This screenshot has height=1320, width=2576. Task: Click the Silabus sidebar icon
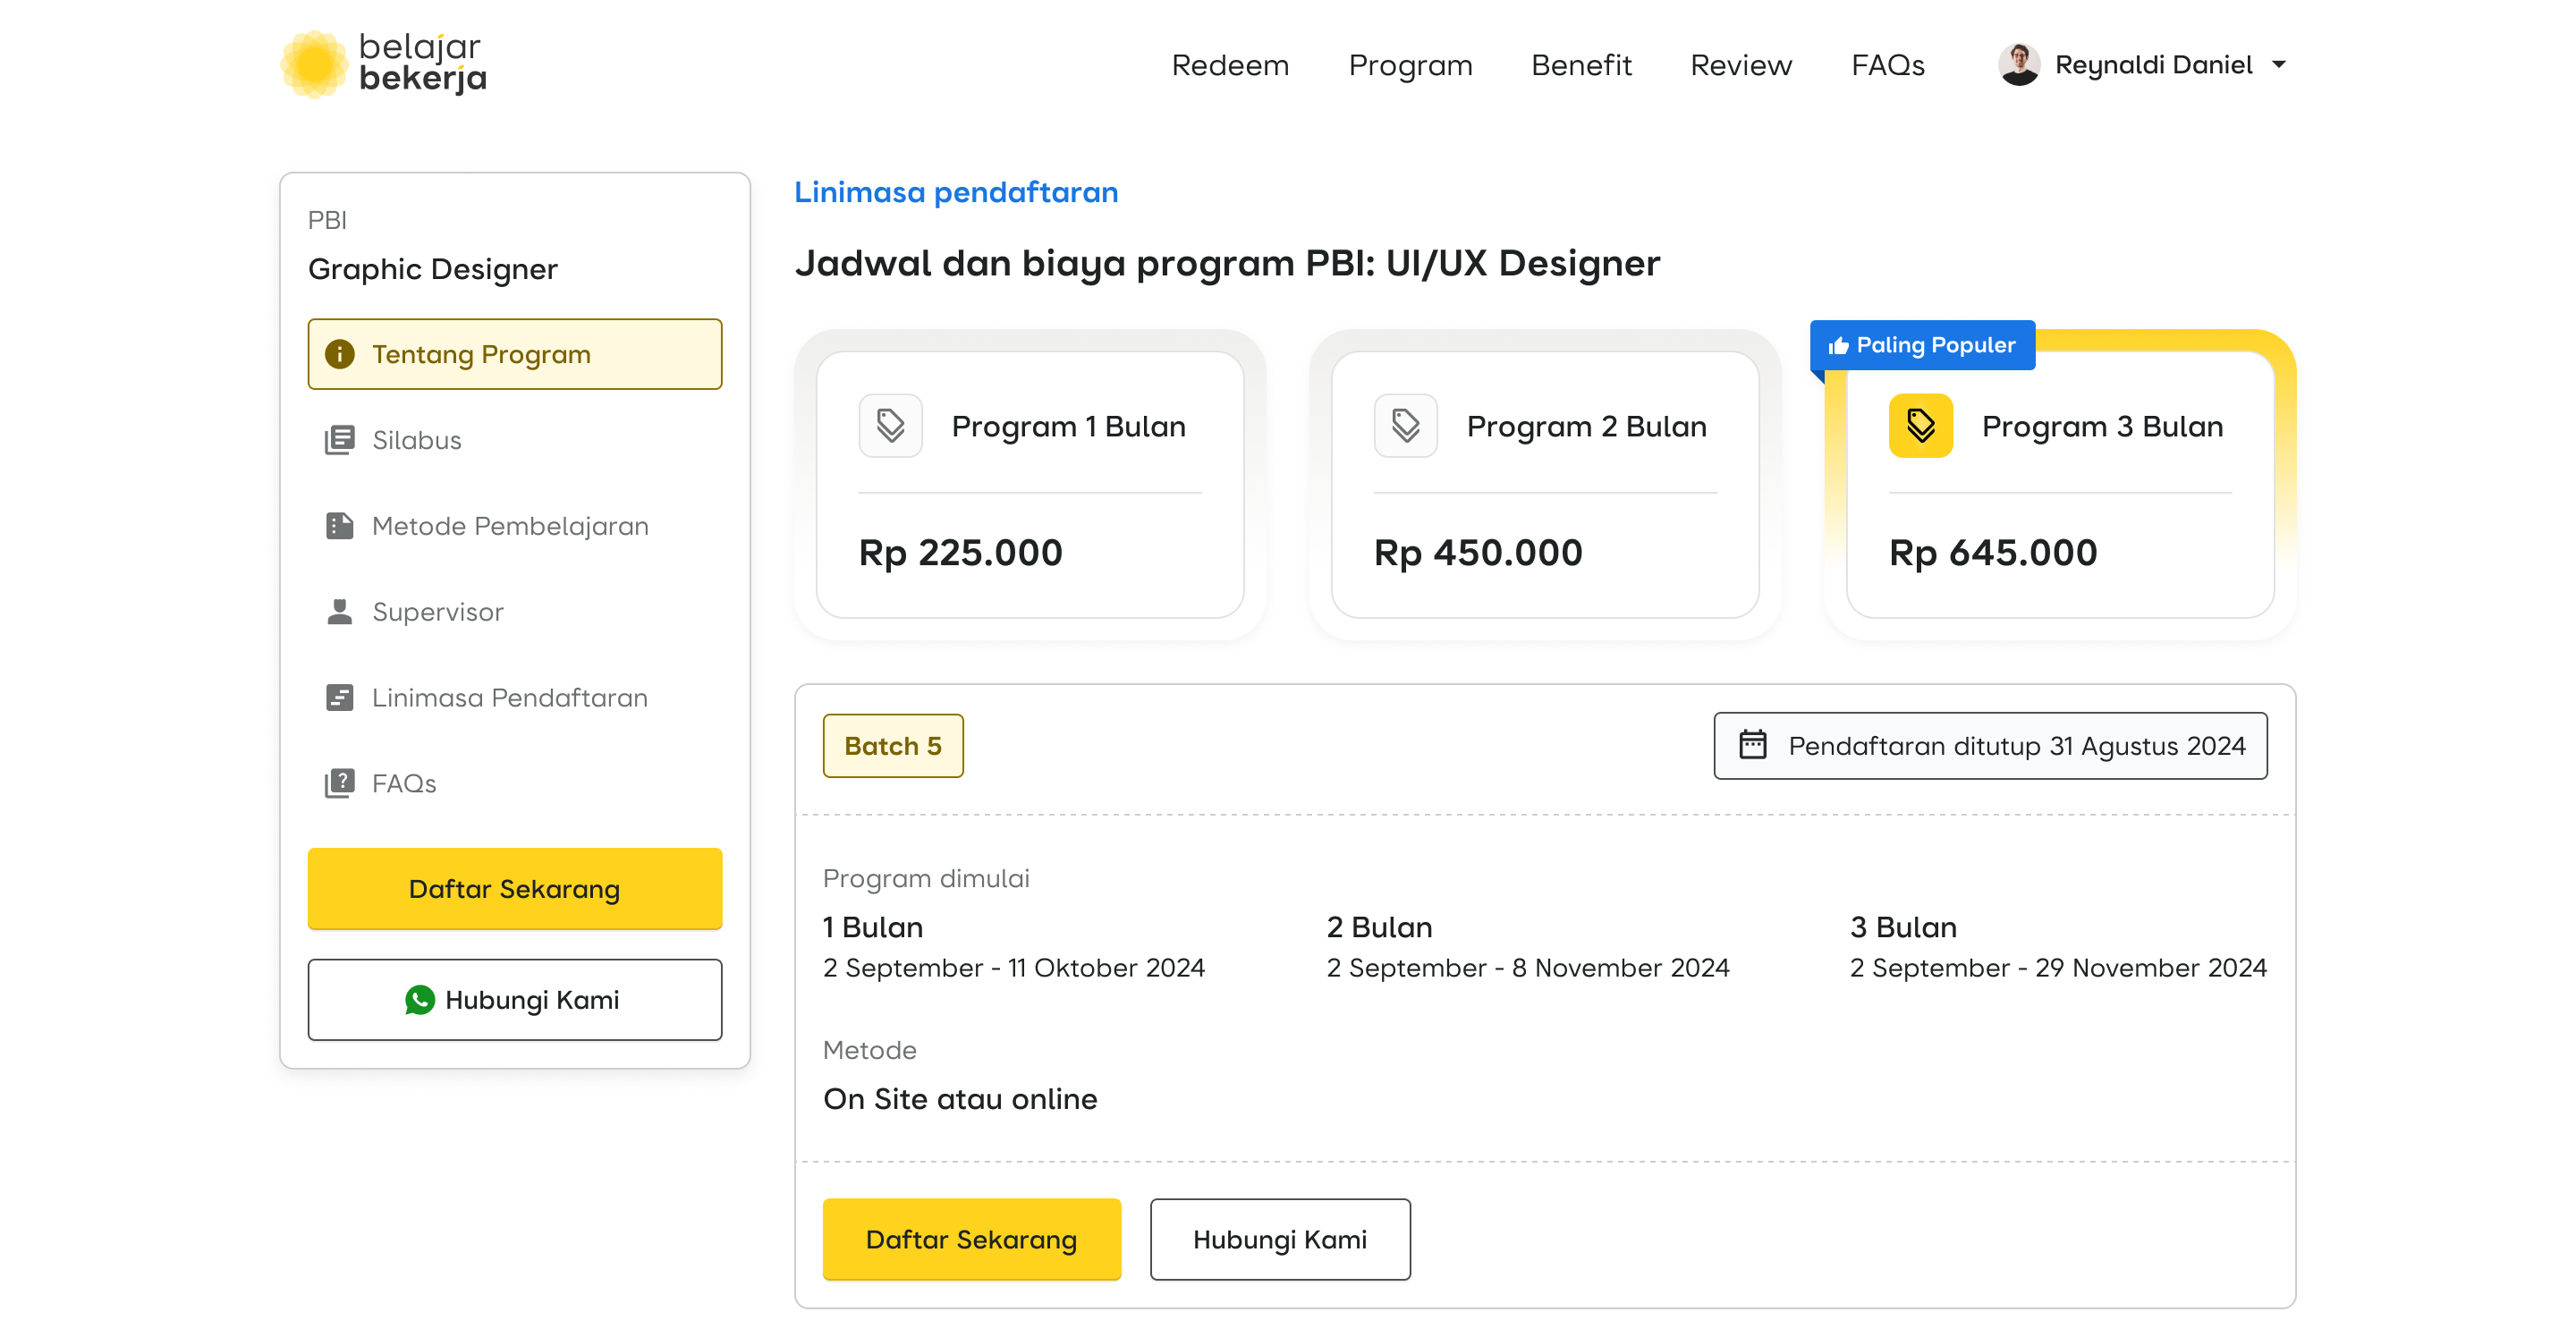coord(339,440)
